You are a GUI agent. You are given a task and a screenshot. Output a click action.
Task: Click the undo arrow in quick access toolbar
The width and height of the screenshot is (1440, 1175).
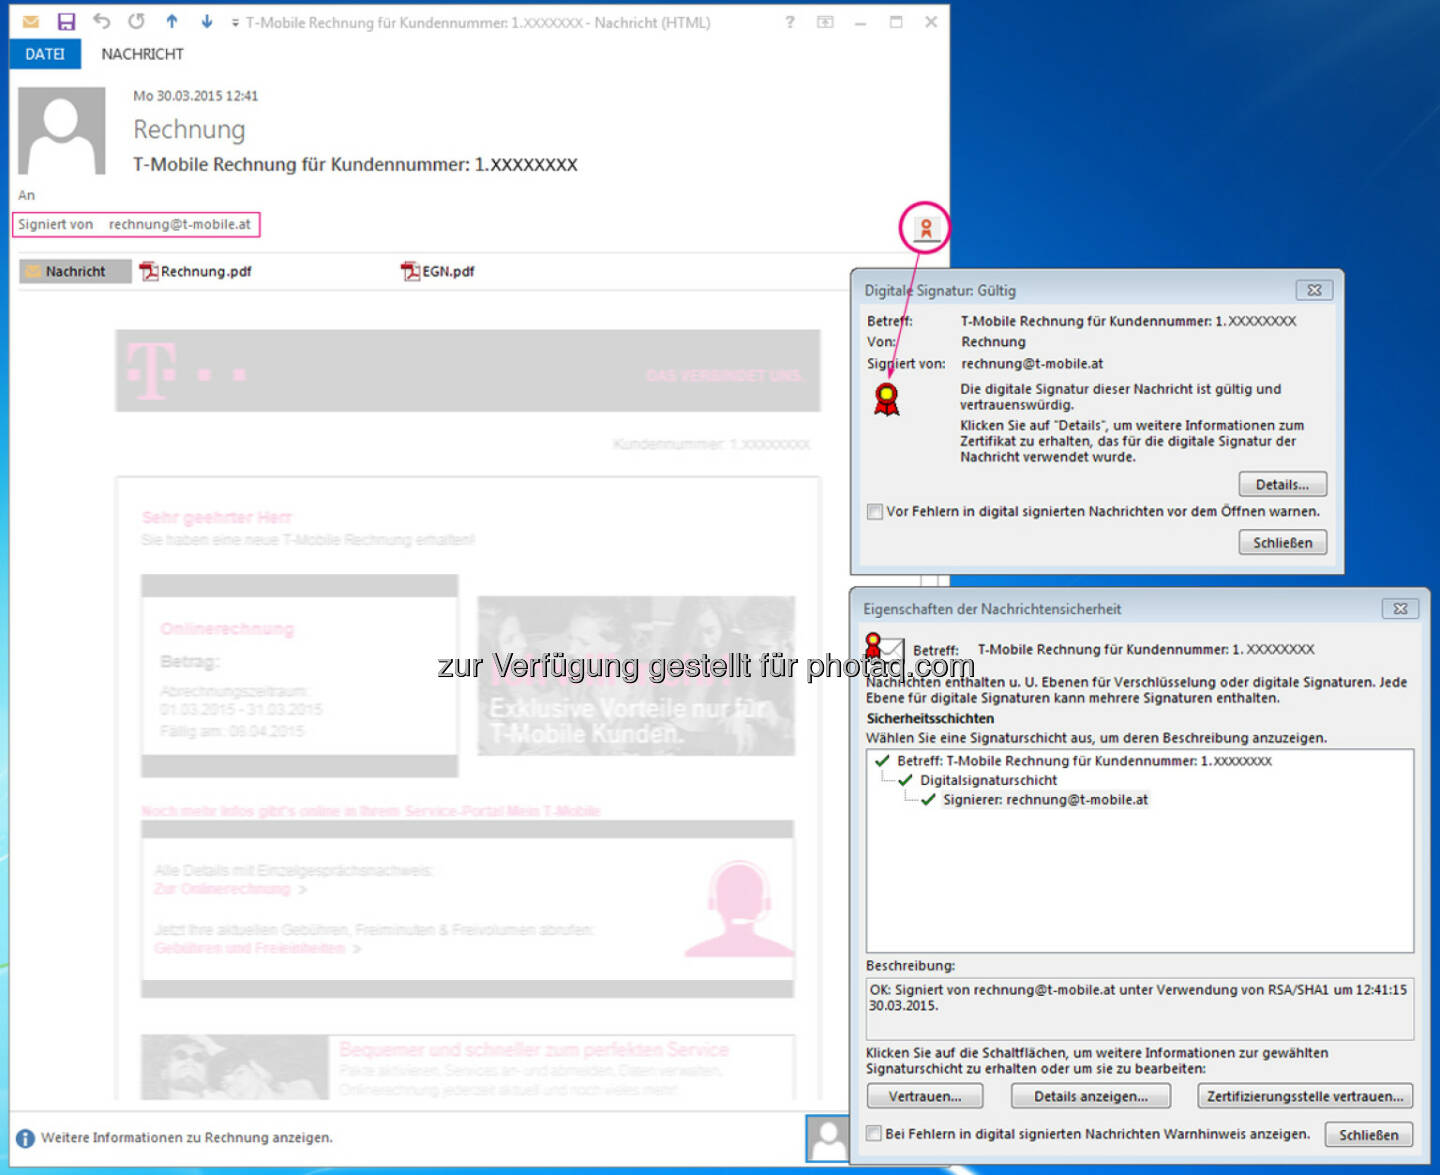coord(101,21)
